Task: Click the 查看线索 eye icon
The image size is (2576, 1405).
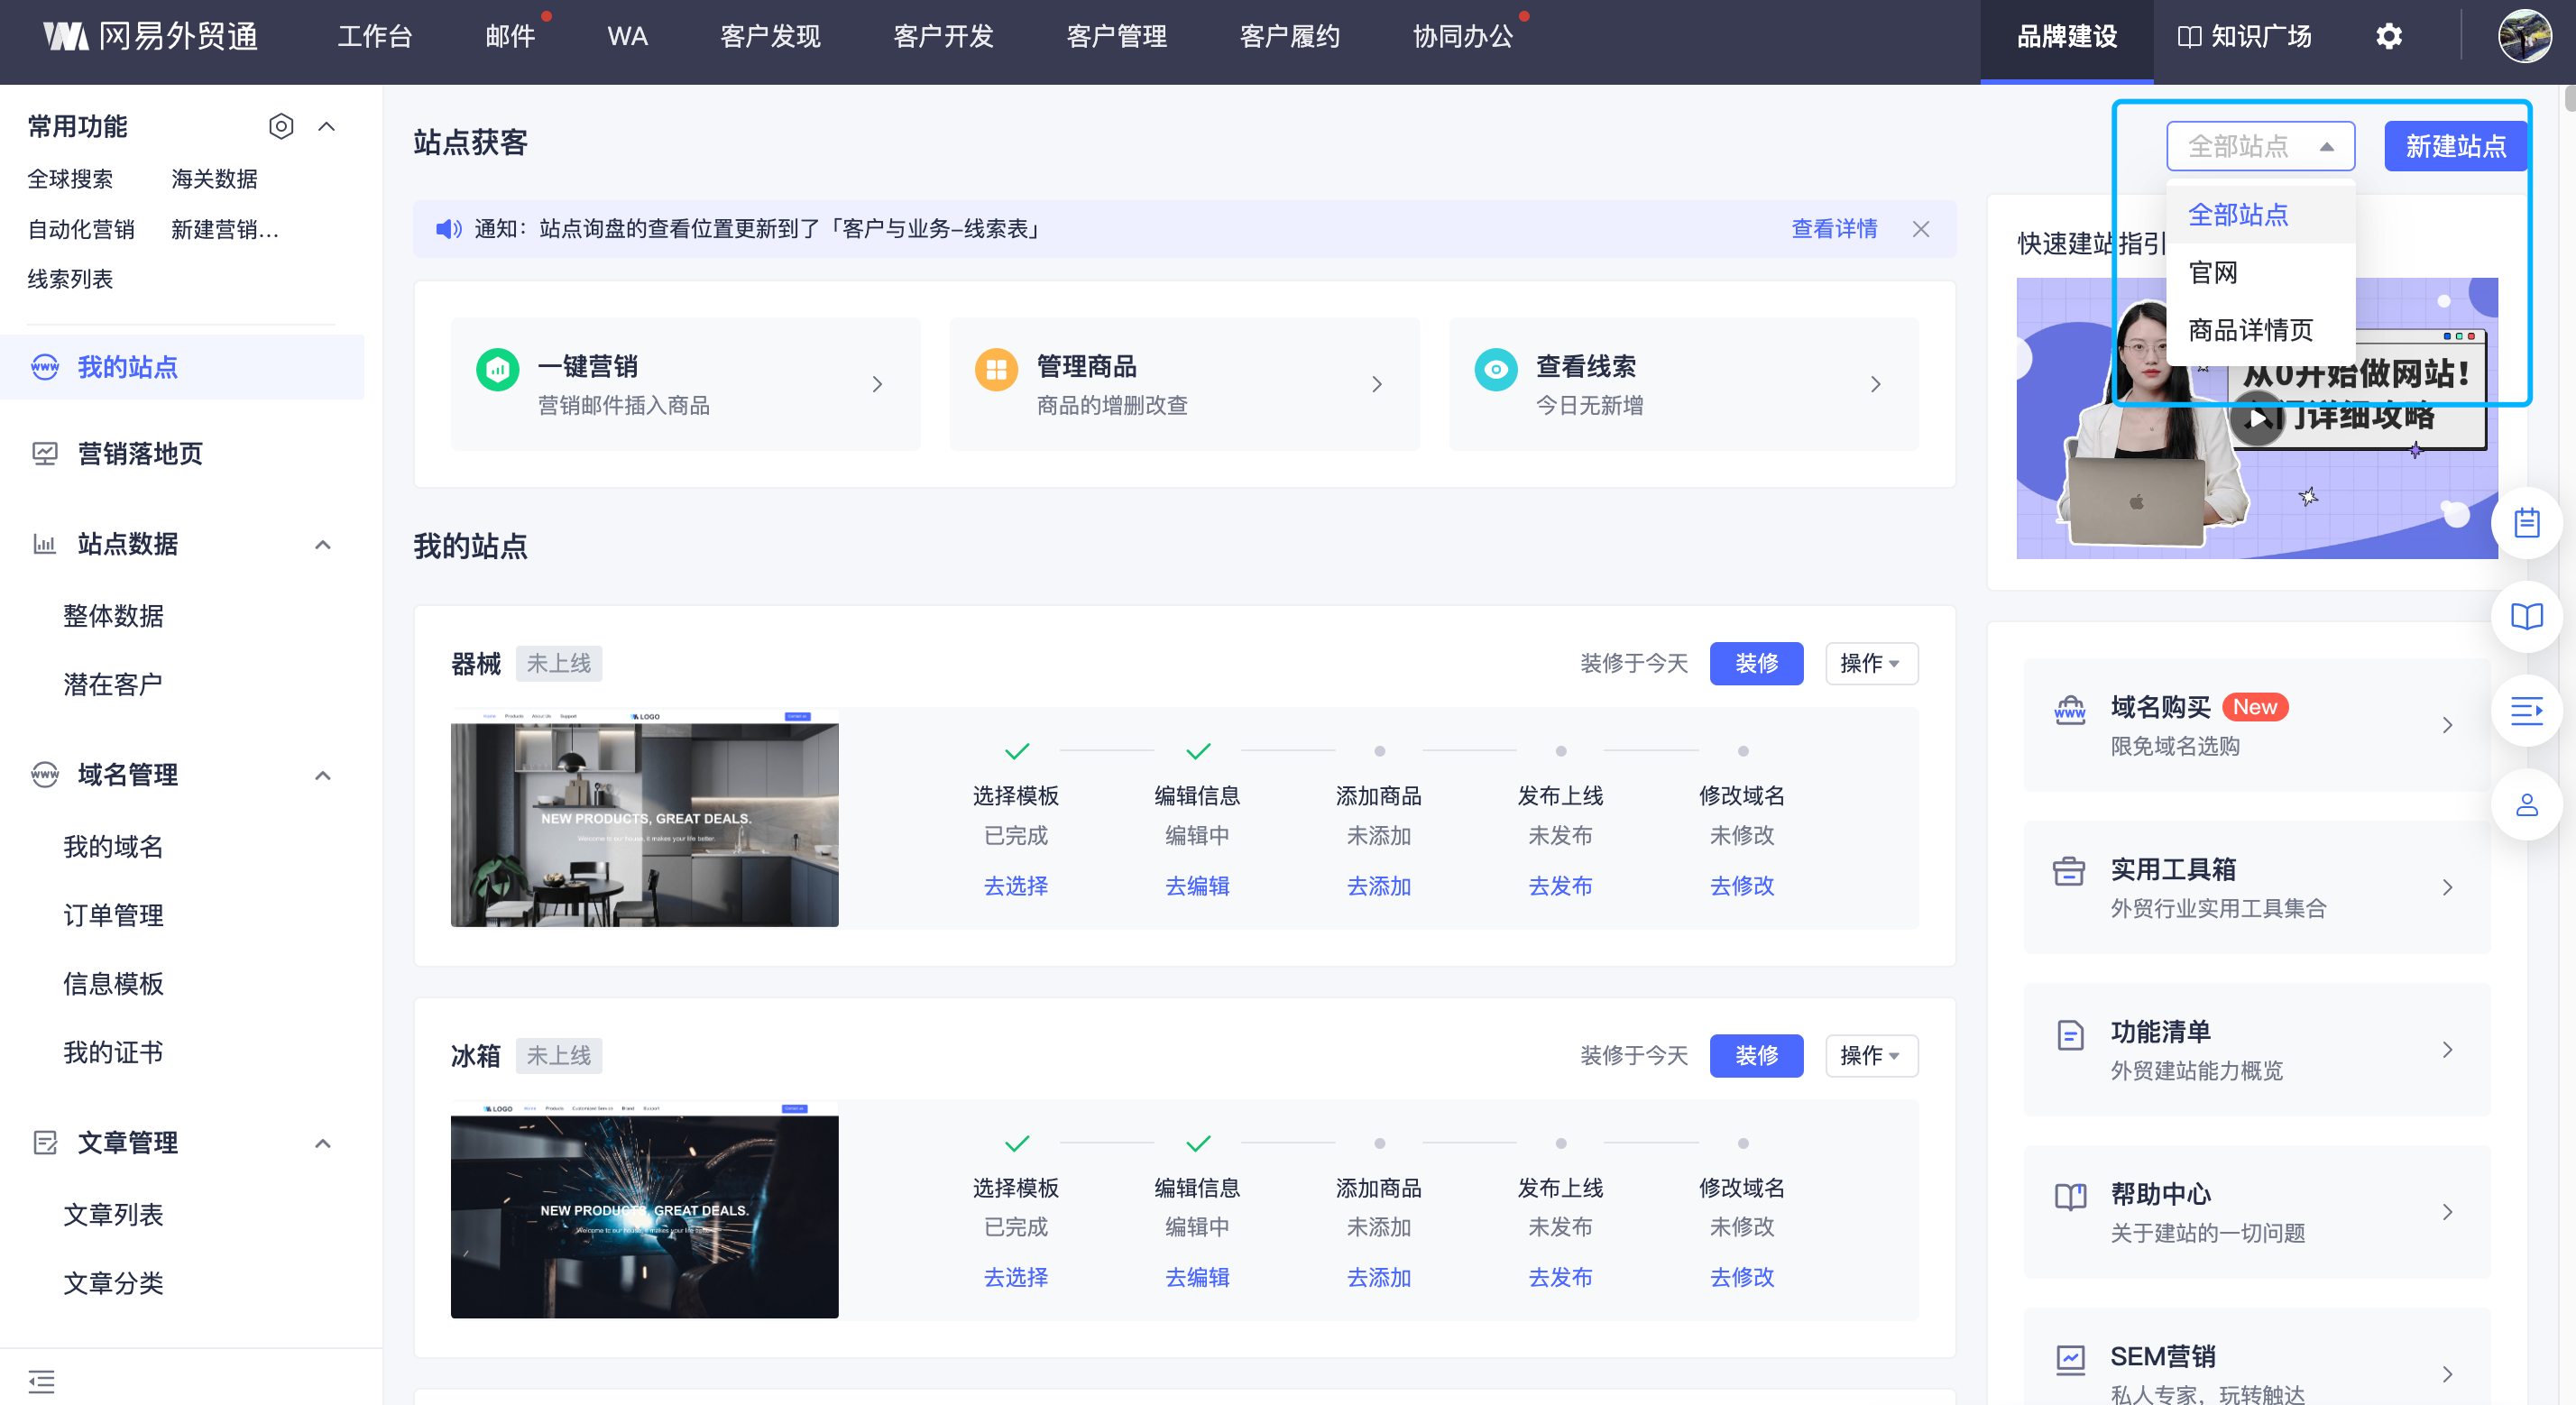Action: click(1495, 370)
